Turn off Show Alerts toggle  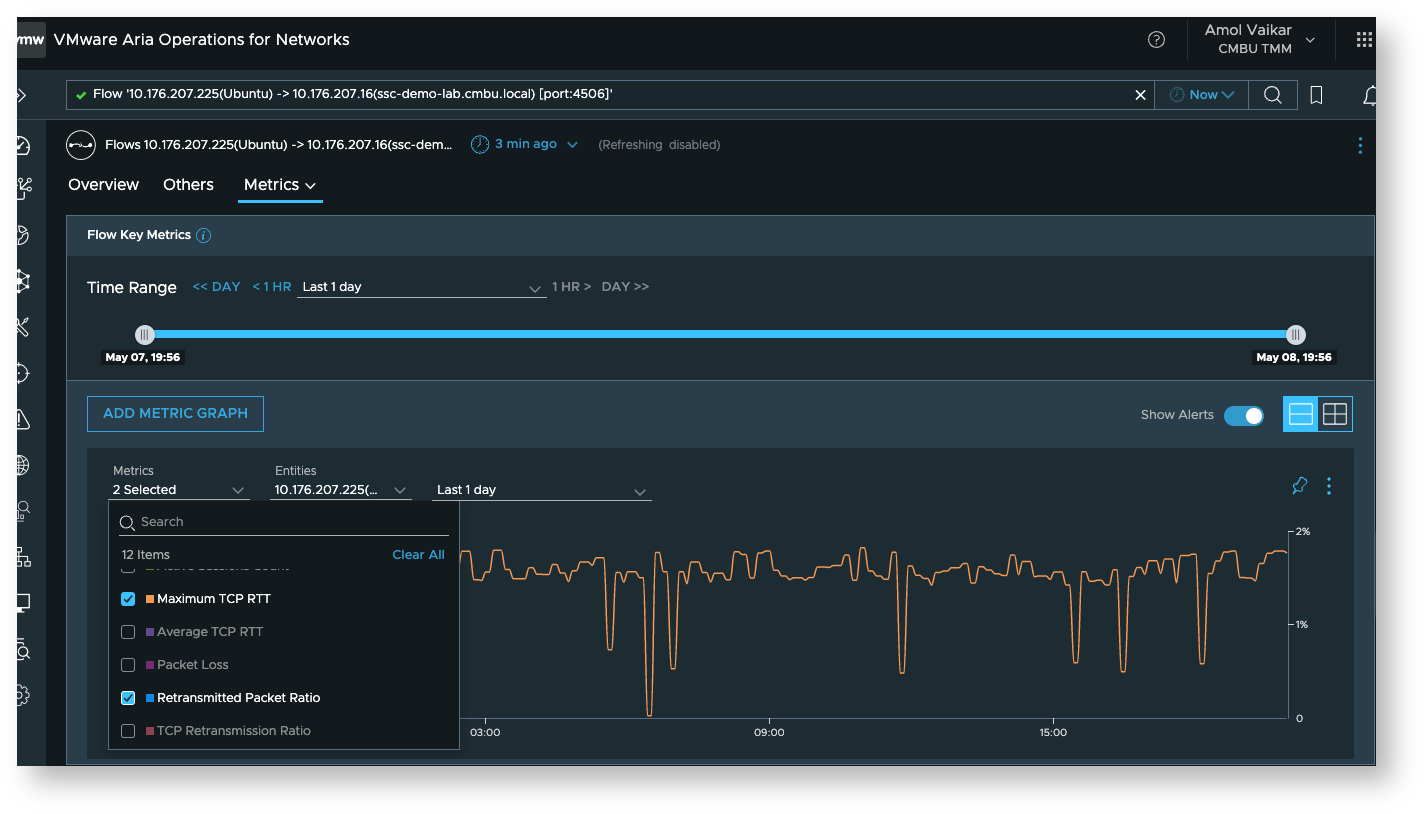pyautogui.click(x=1244, y=415)
